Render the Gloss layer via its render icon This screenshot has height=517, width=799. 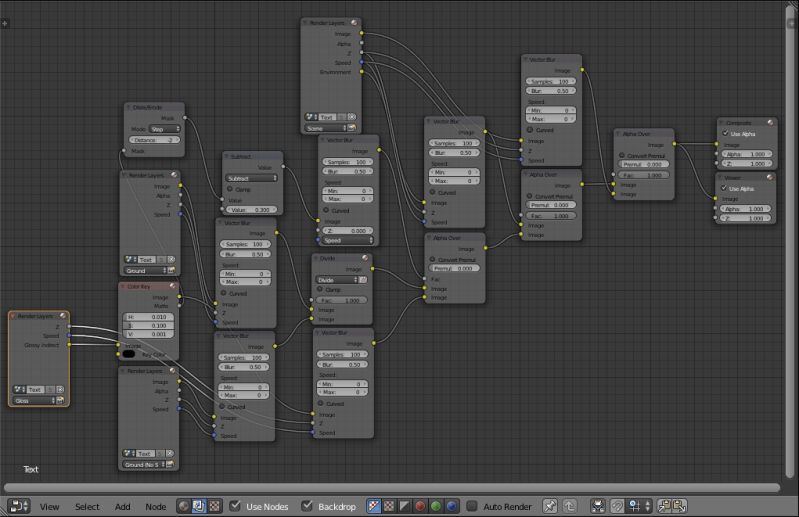tap(60, 400)
